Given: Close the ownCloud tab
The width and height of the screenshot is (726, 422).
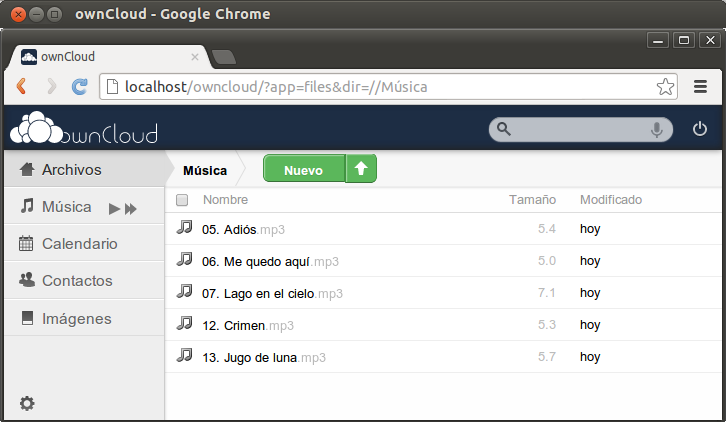Looking at the screenshot, I should click(x=195, y=57).
